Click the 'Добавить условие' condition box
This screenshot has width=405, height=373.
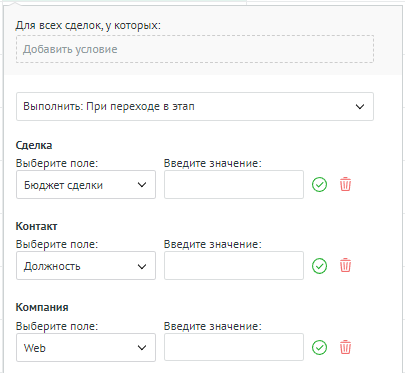(x=195, y=49)
